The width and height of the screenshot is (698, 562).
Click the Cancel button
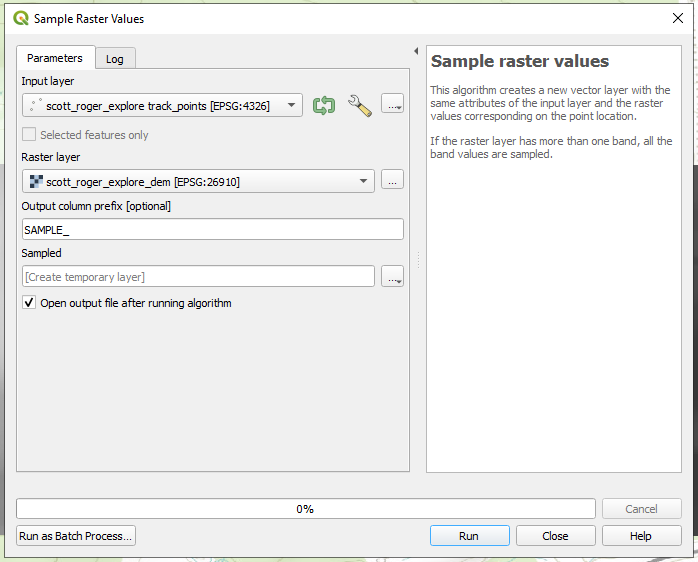tap(641, 509)
